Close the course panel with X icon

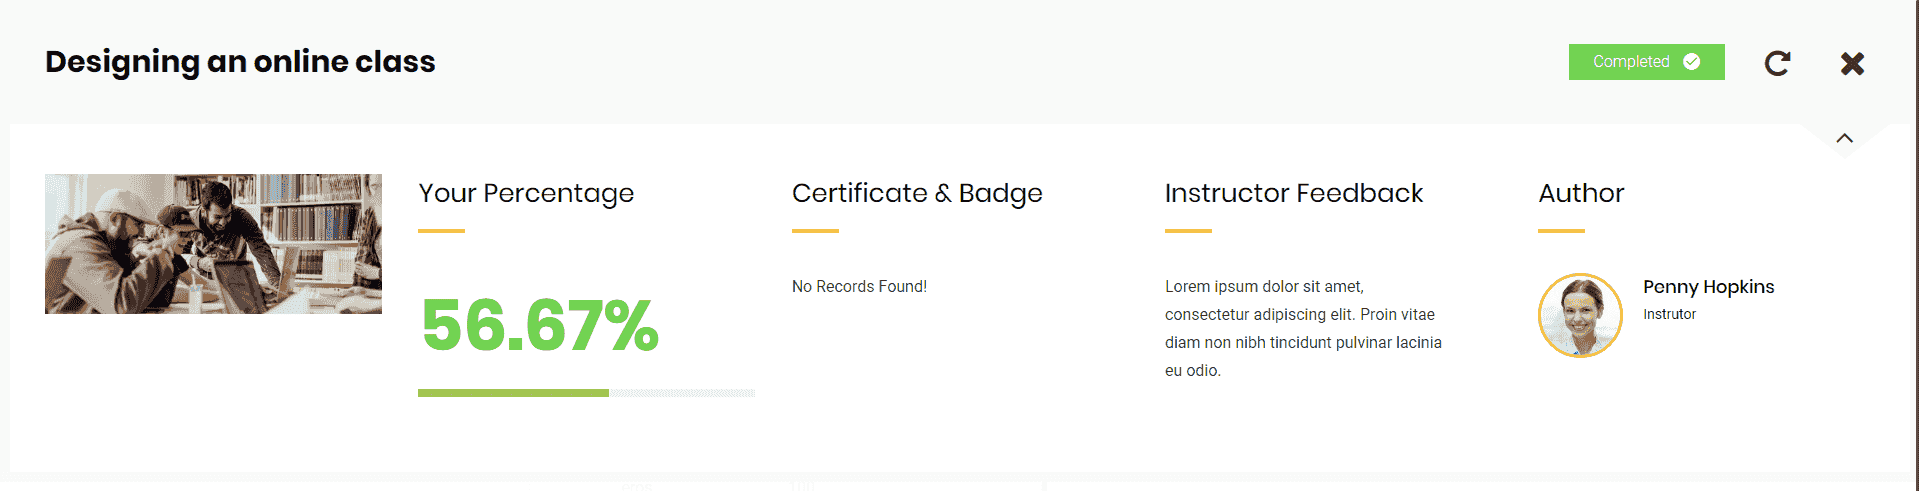tap(1852, 63)
